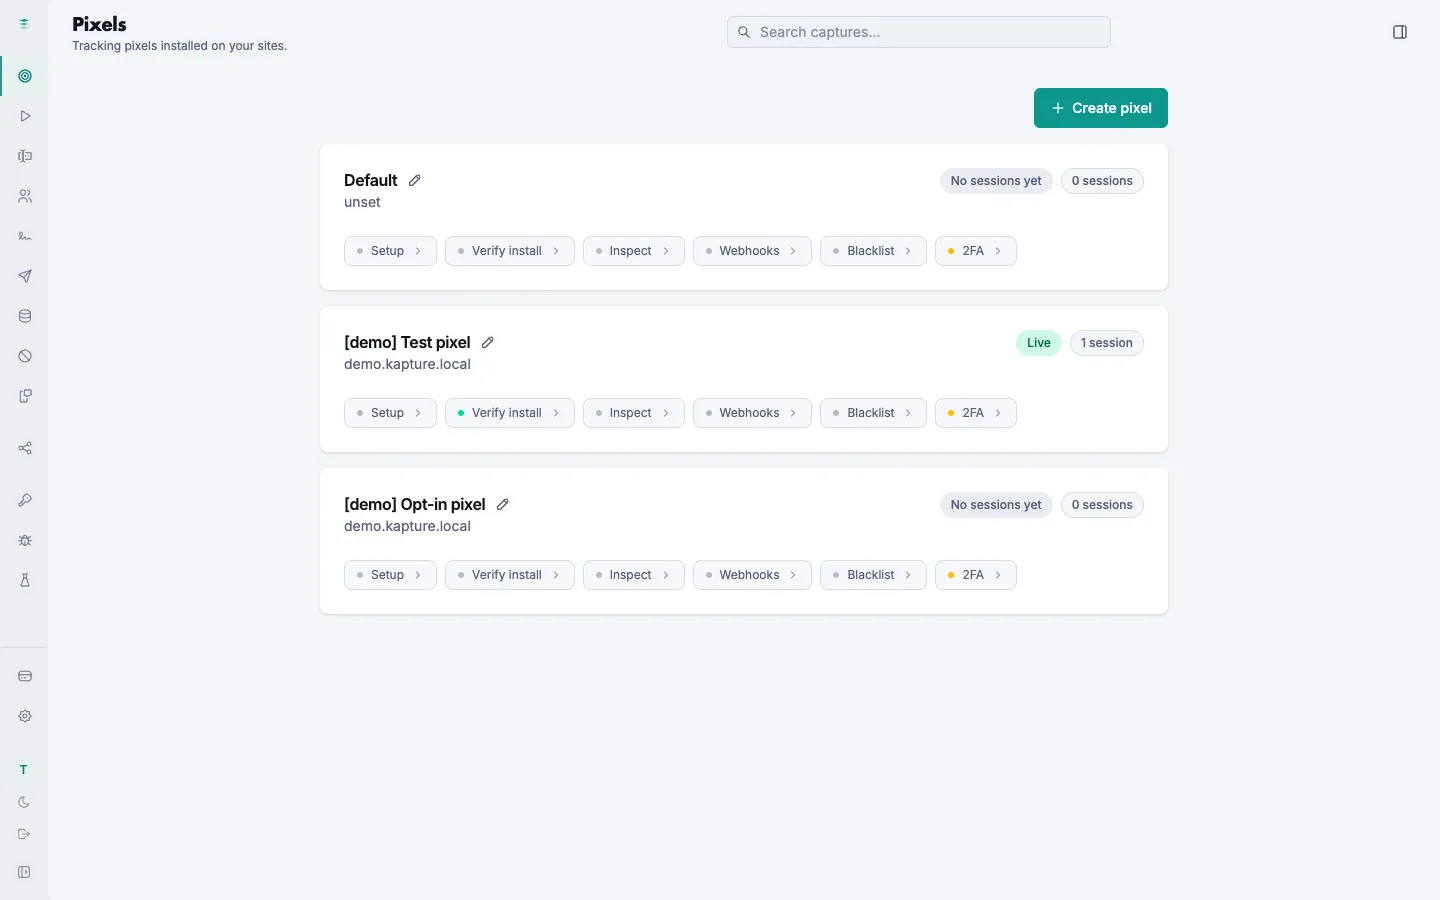Image resolution: width=1440 pixels, height=900 pixels.
Task: Click the logout icon in sidebar
Action: [x=24, y=834]
